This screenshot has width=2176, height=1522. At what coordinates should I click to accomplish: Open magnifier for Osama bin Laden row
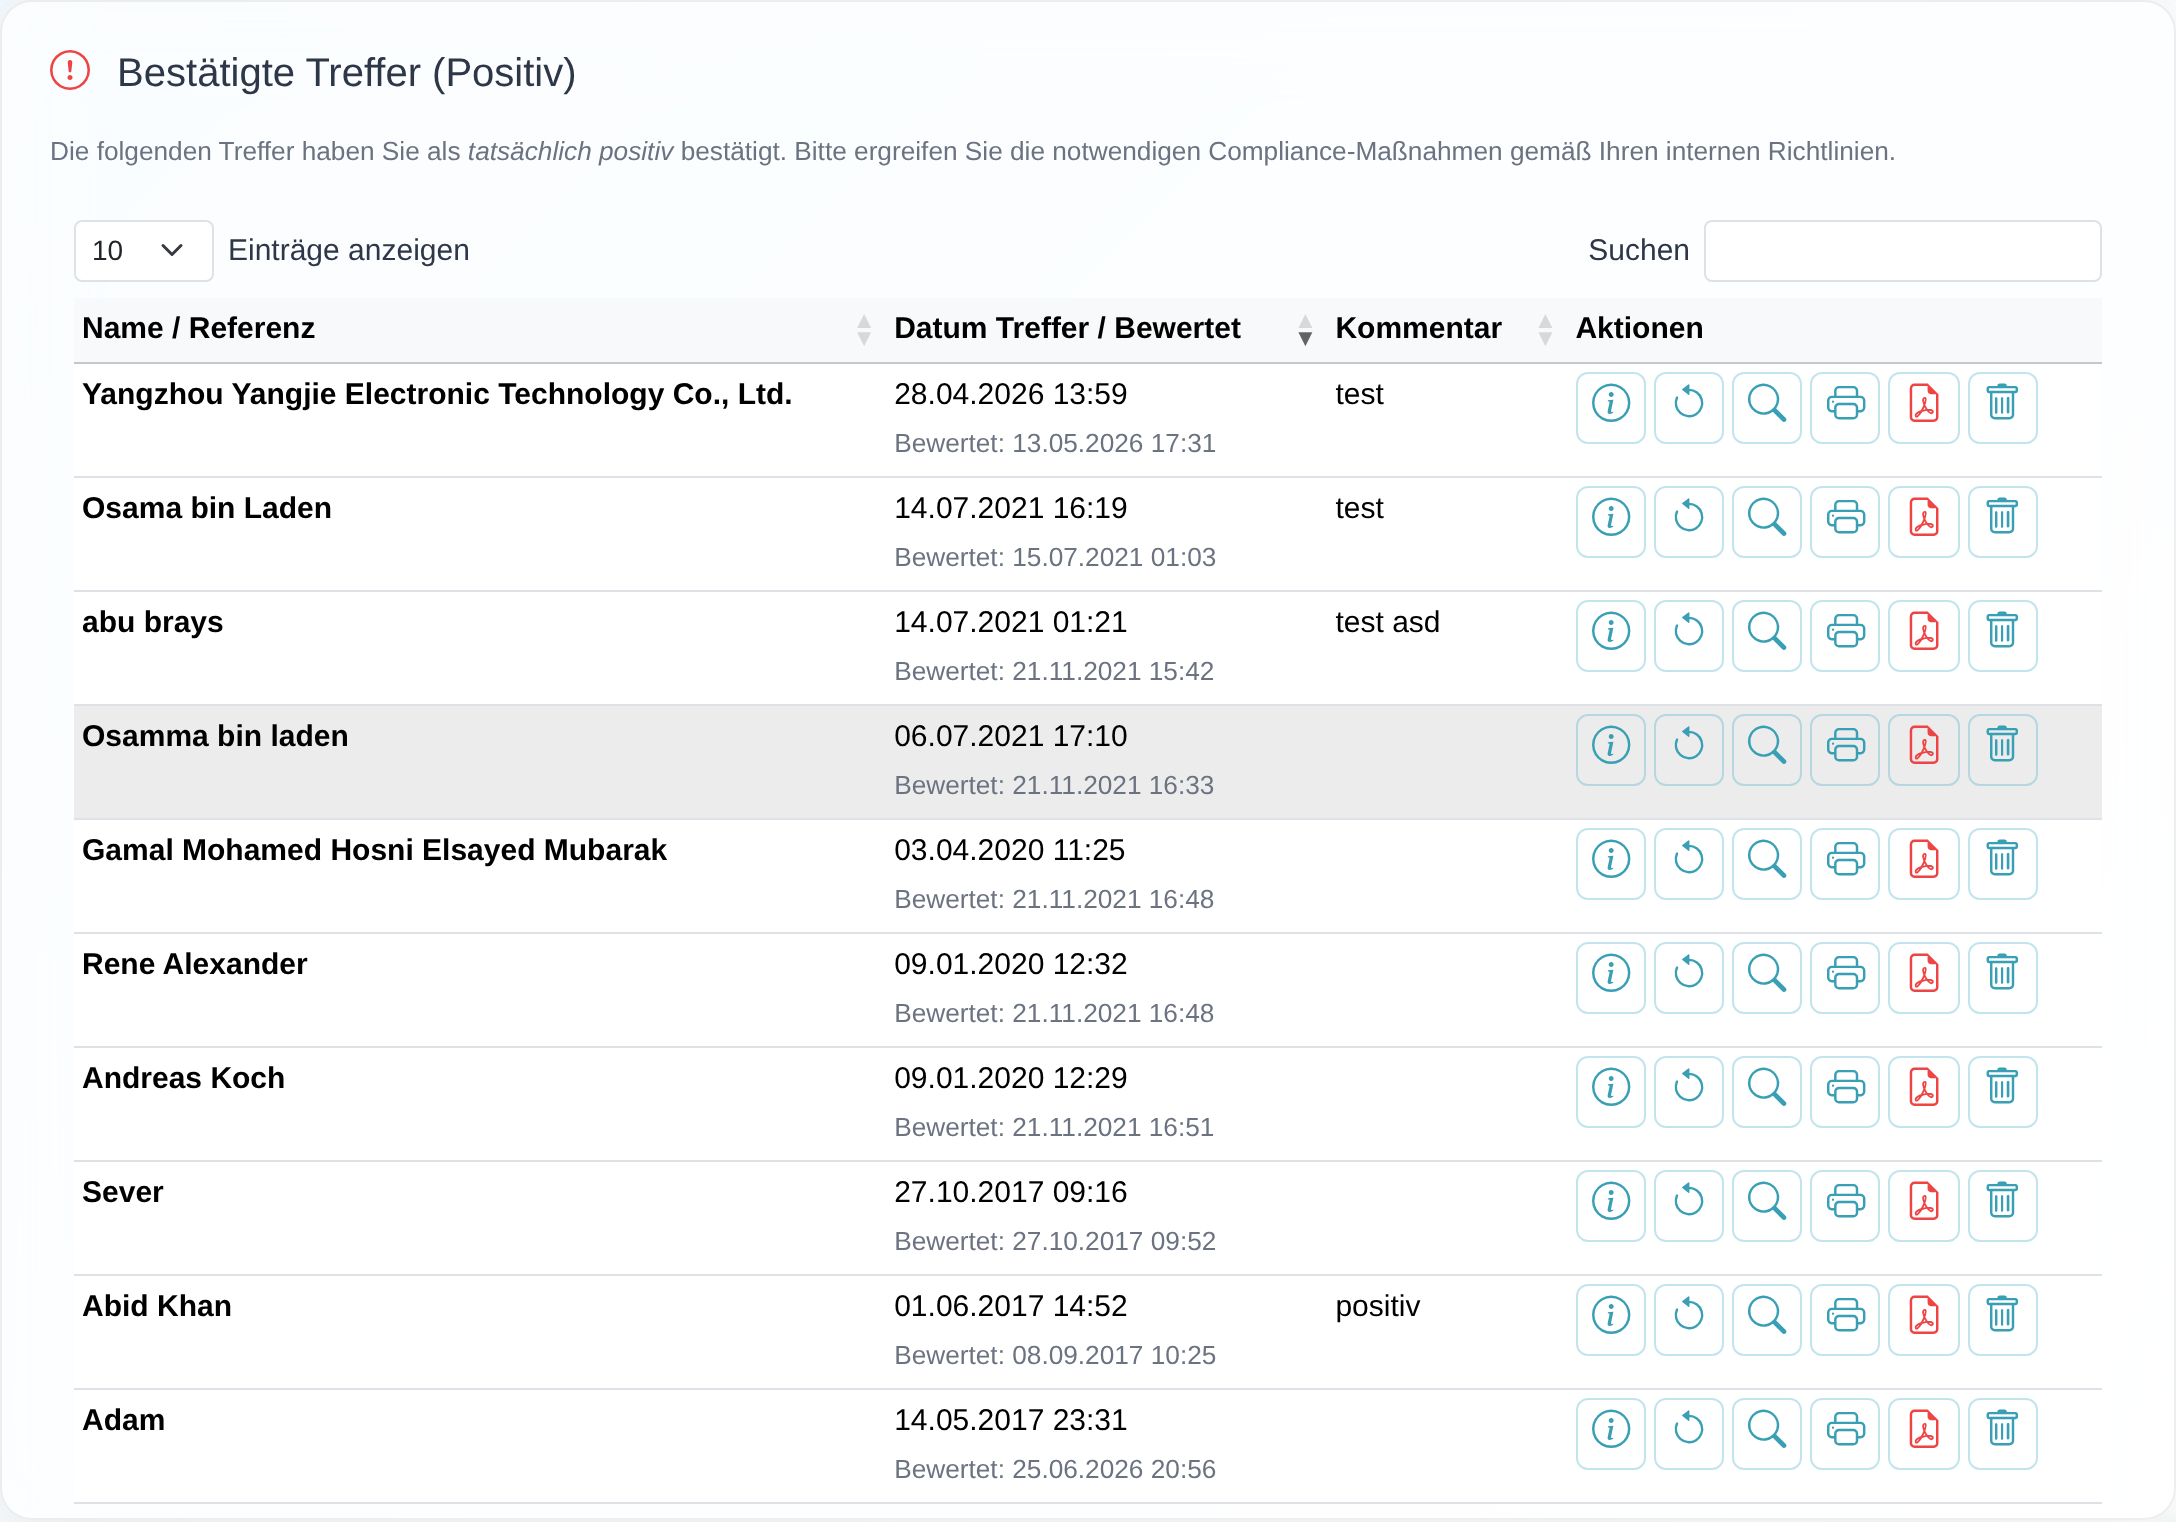pyautogui.click(x=1766, y=521)
